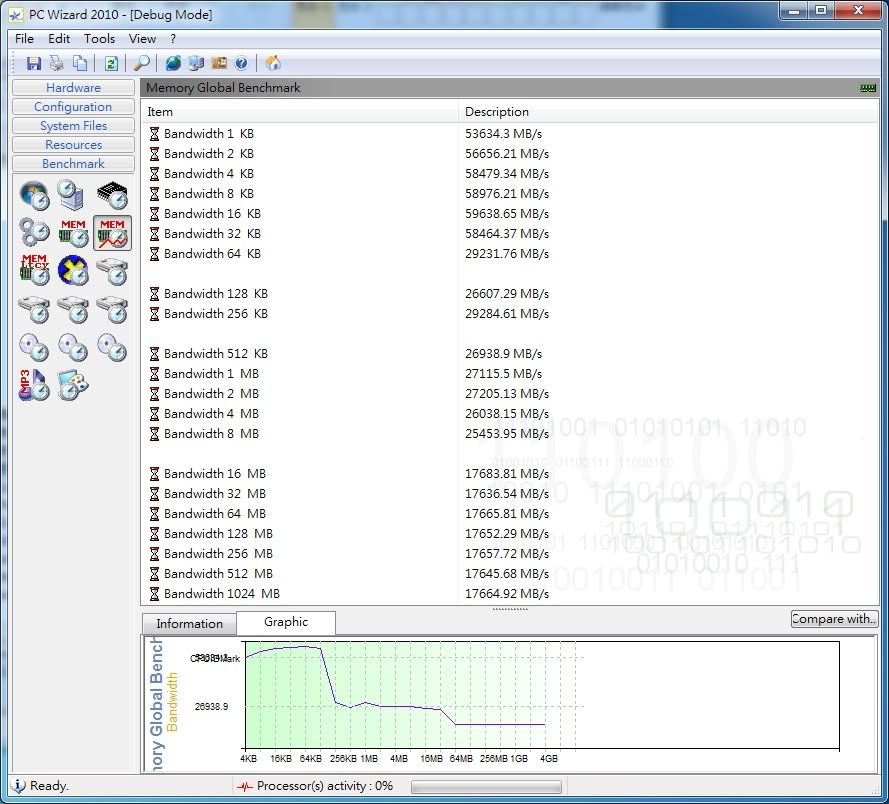889x804 pixels.
Task: Select the gears benchmark icon
Action: (35, 232)
